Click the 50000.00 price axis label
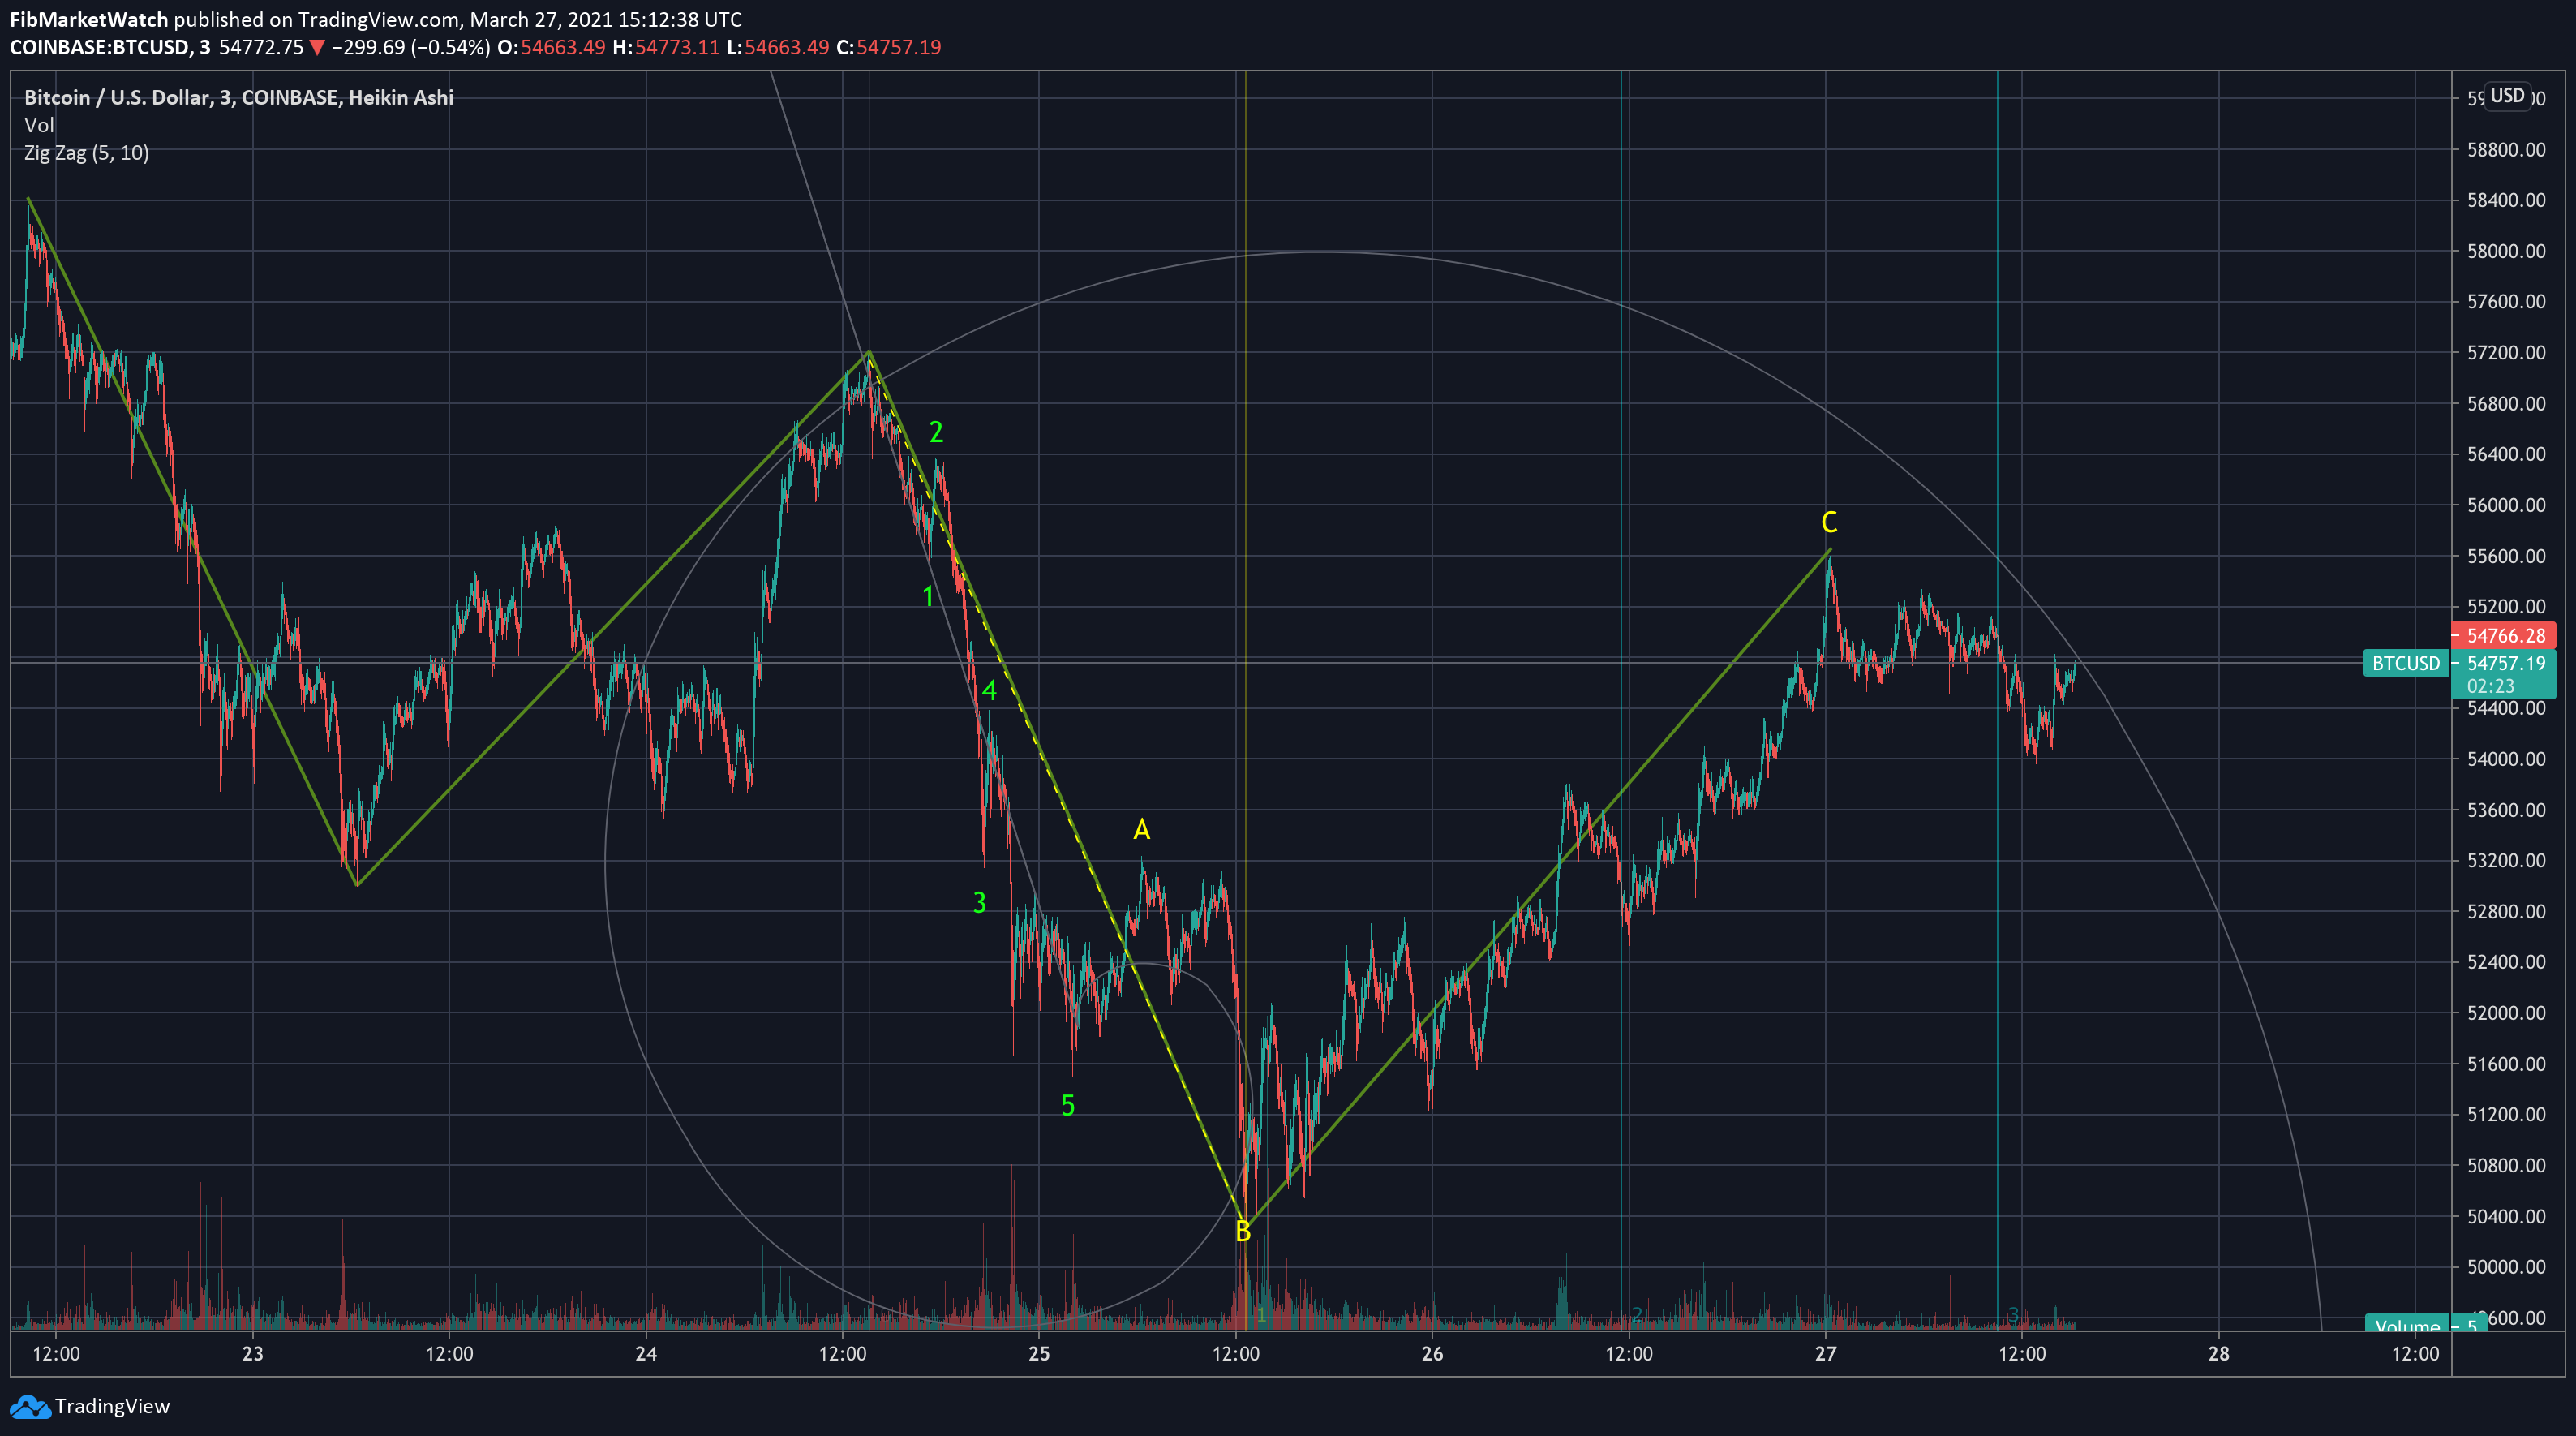2576x1436 pixels. pyautogui.click(x=2506, y=1267)
